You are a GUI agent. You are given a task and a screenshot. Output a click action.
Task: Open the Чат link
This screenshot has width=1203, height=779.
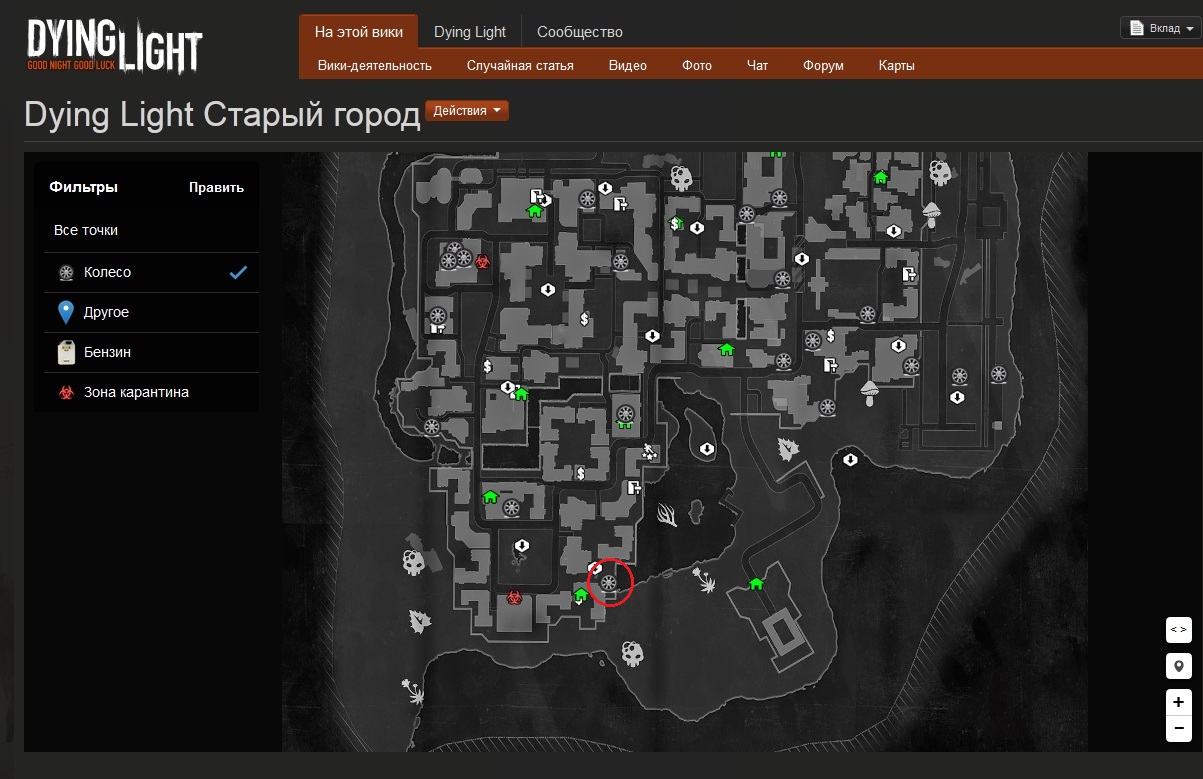pos(758,65)
